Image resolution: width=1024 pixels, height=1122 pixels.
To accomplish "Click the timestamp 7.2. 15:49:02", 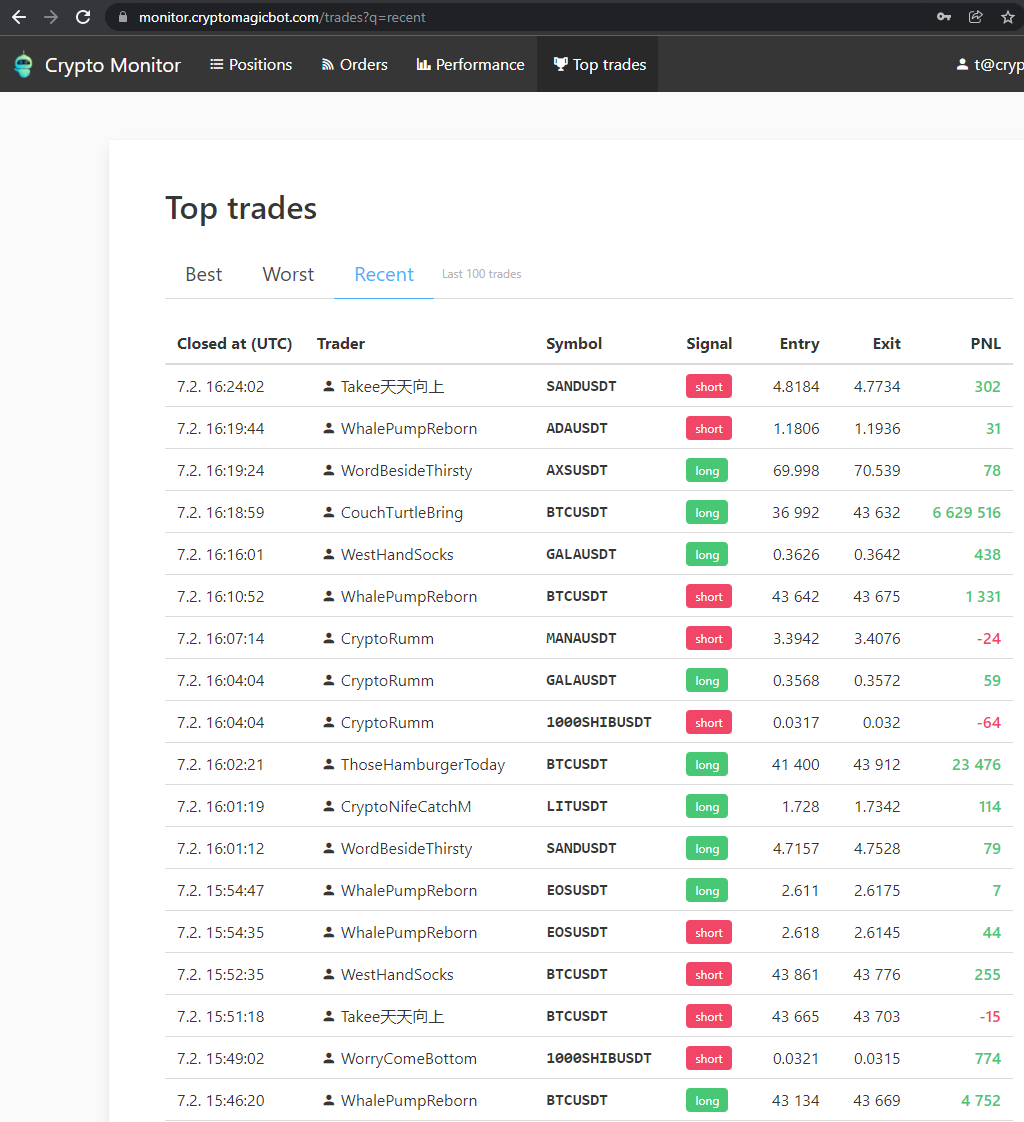I will point(220,1058).
